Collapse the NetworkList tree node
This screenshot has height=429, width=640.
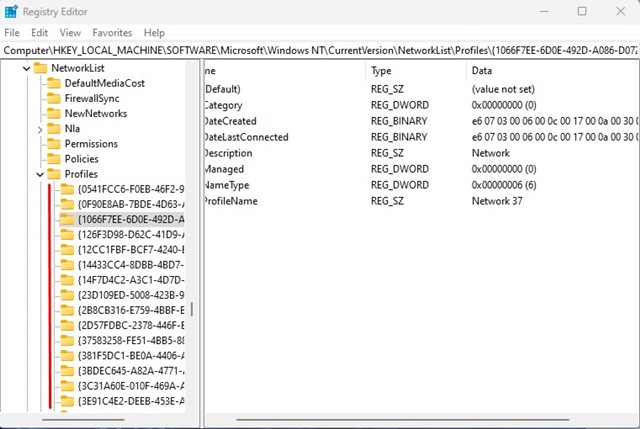coord(27,68)
